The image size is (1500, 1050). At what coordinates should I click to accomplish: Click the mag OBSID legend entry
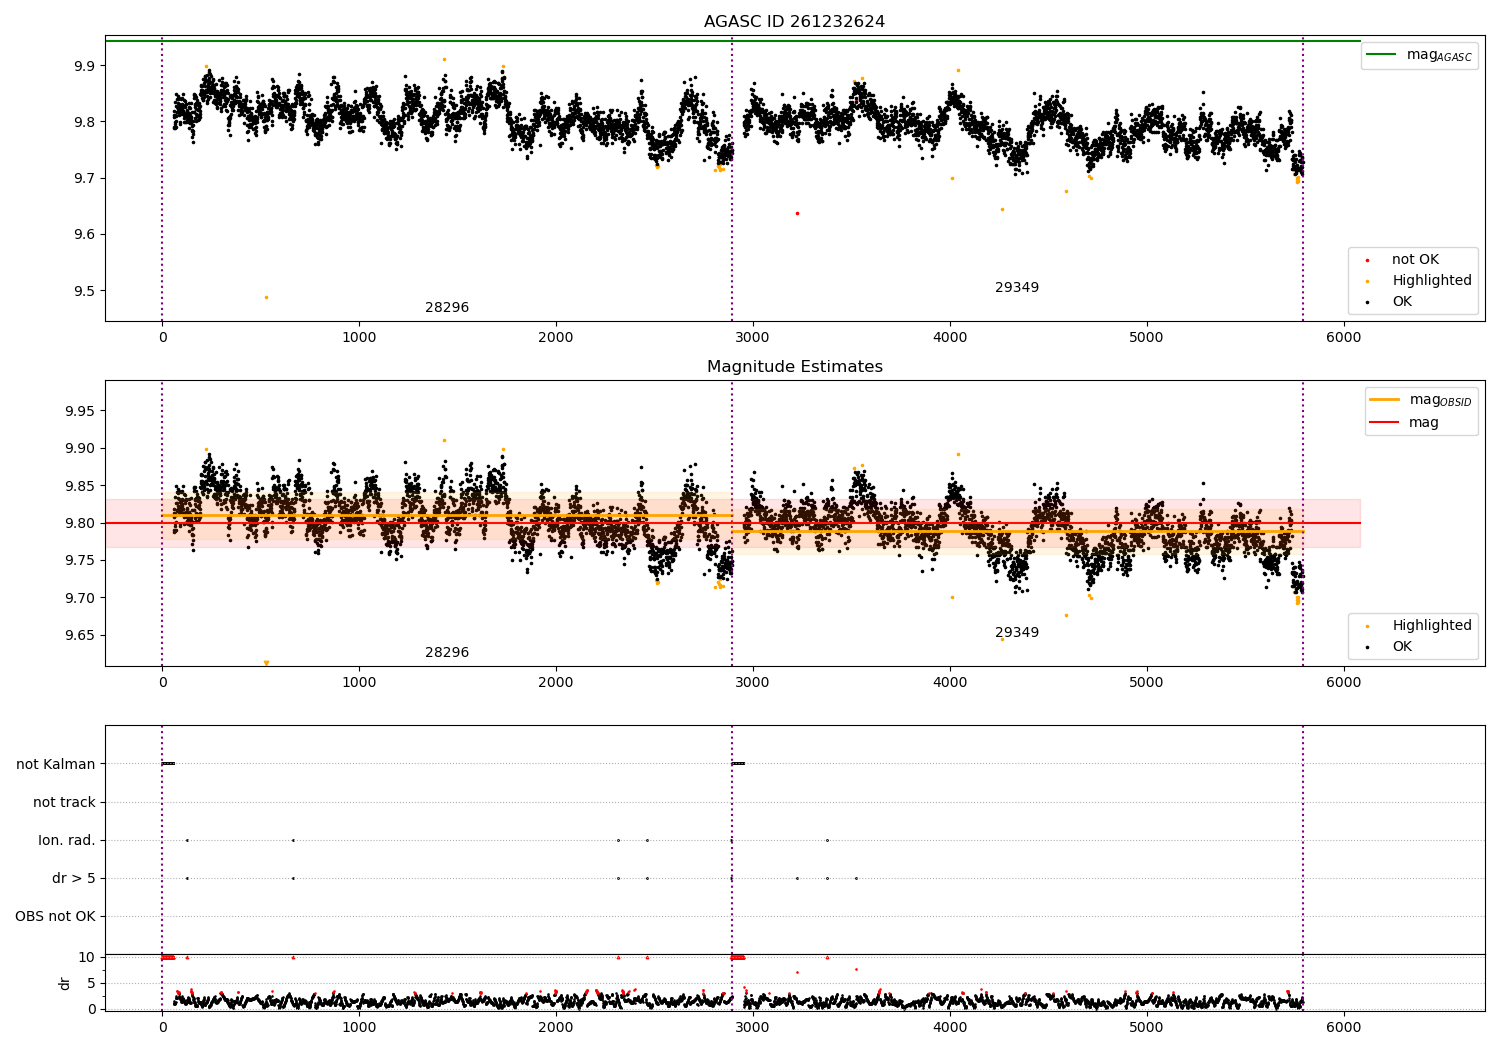[x=1421, y=400]
